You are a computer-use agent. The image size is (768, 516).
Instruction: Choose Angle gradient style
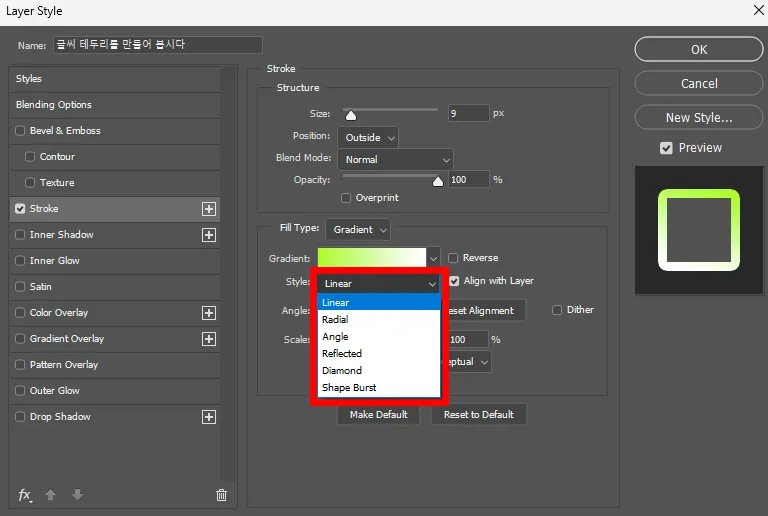380,337
